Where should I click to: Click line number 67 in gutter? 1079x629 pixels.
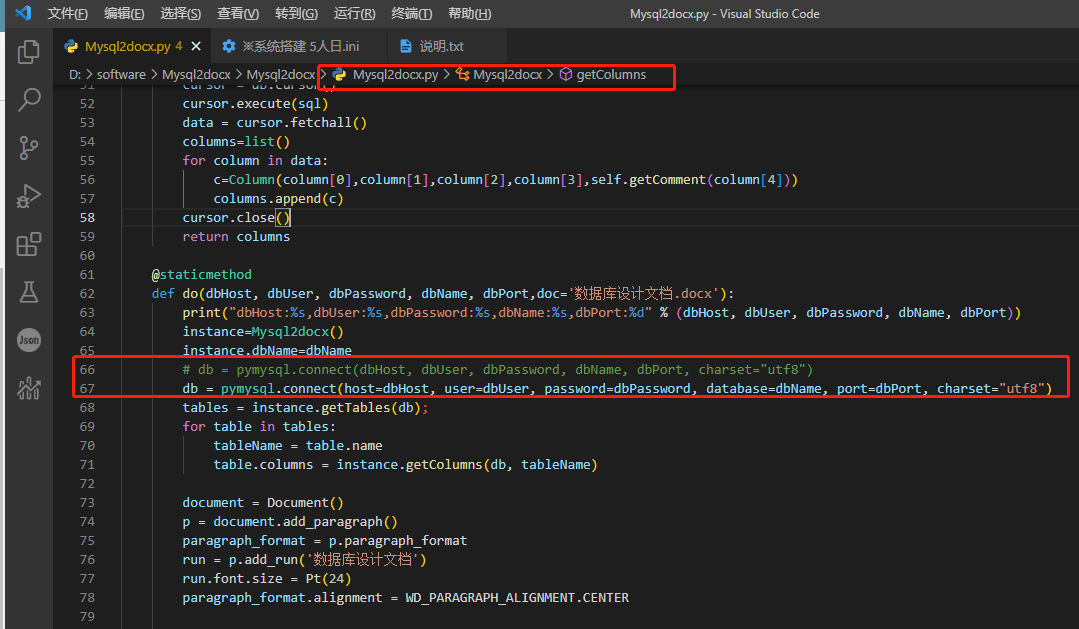coord(87,388)
